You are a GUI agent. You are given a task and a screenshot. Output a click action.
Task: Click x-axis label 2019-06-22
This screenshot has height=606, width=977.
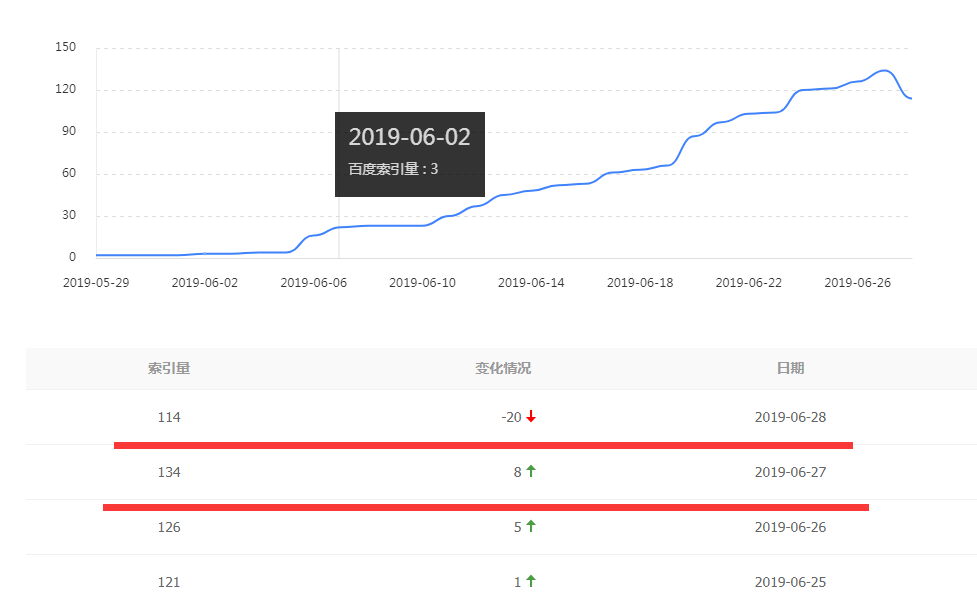tap(748, 283)
